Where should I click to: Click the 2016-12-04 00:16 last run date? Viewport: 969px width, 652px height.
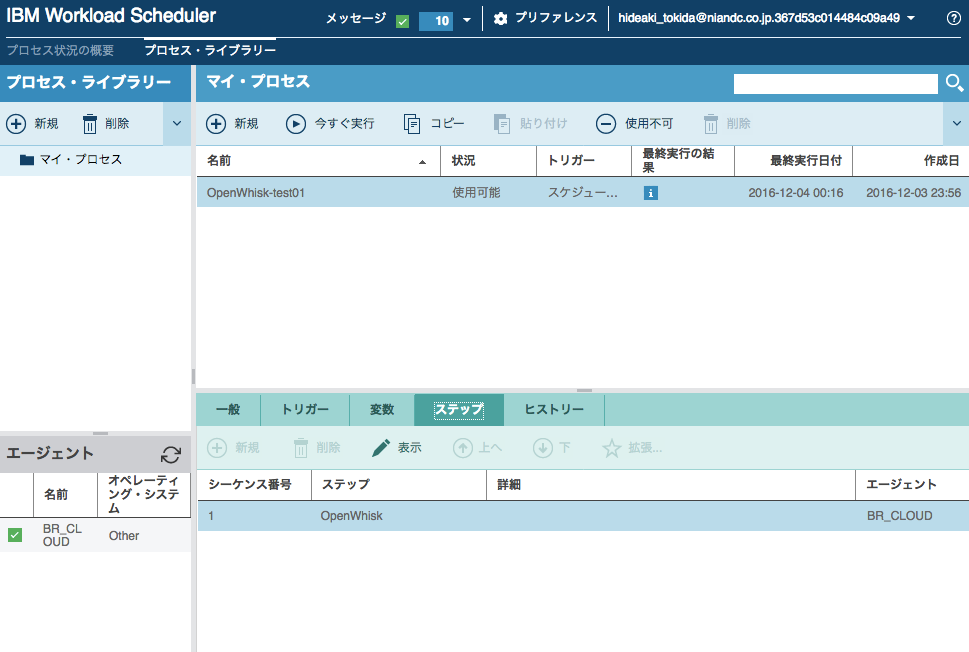point(796,193)
